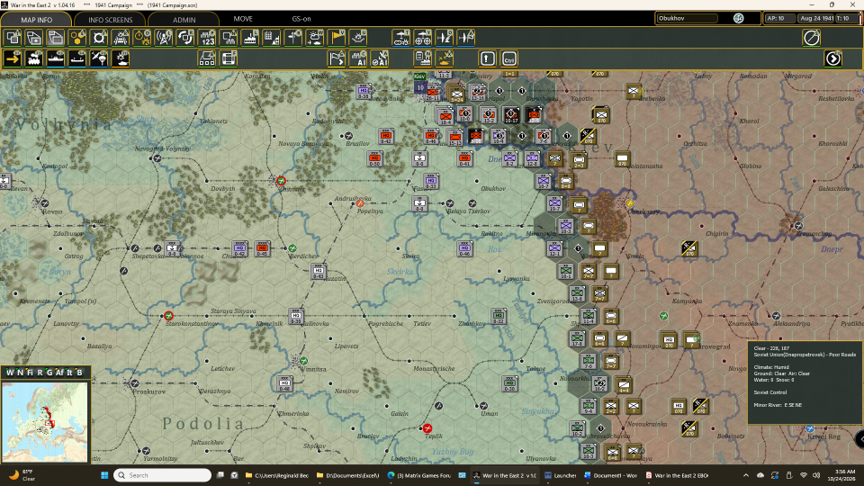The image size is (864, 486).
Task: Select the rail move train icon
Action: point(34,58)
